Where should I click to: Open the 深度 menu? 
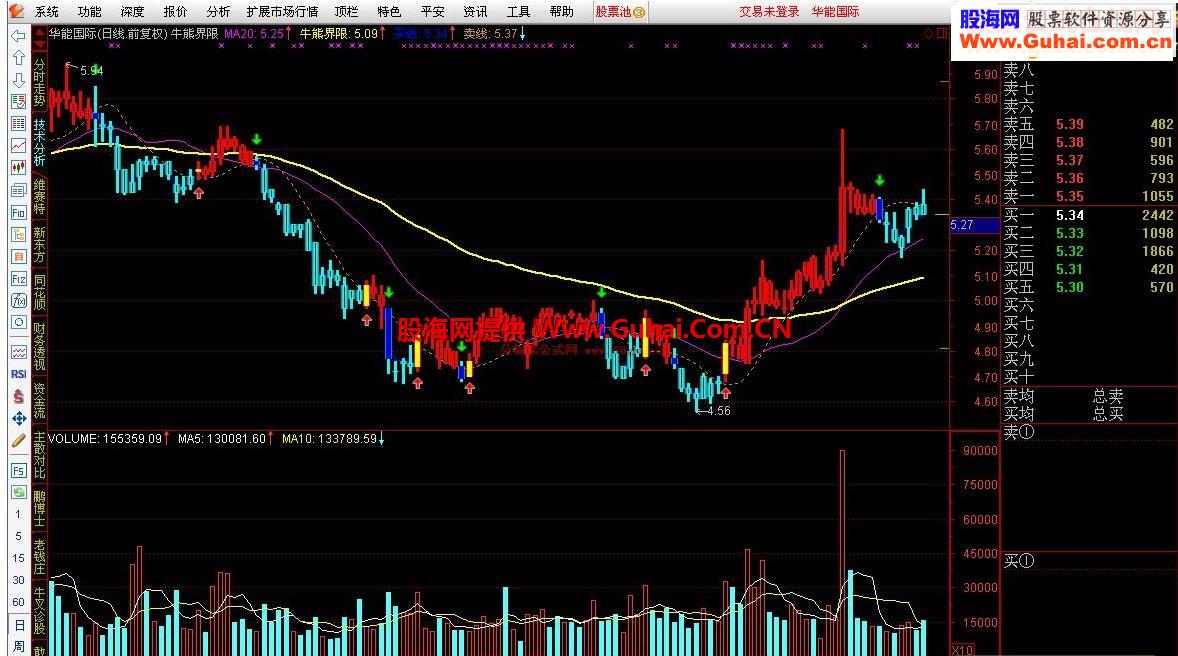[x=132, y=11]
